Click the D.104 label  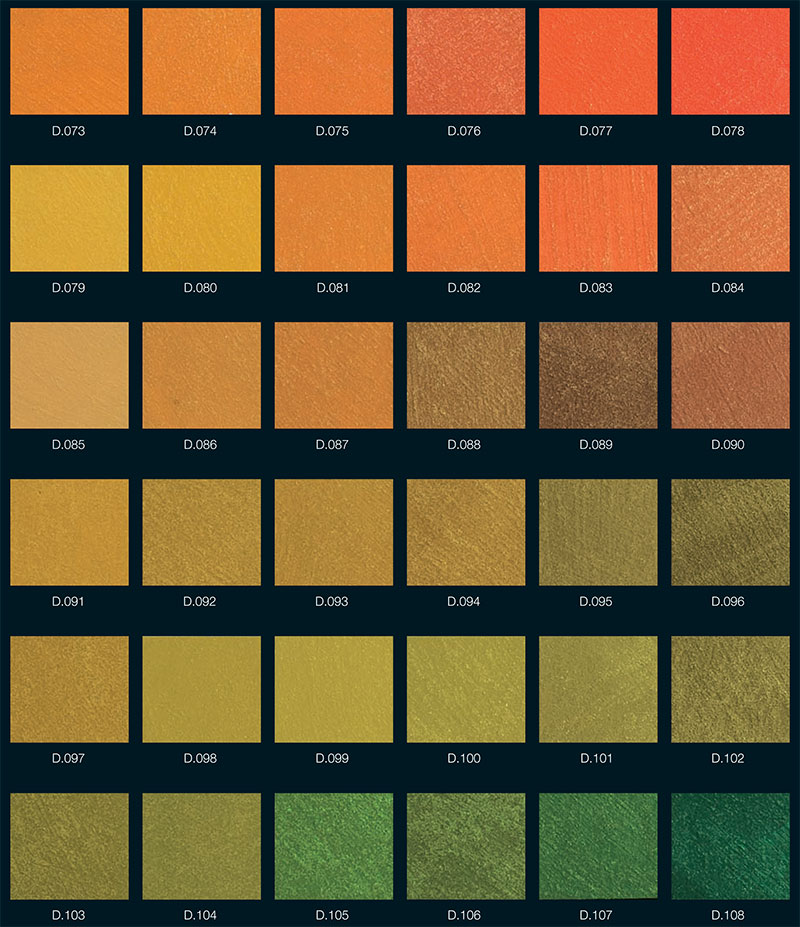200,916
